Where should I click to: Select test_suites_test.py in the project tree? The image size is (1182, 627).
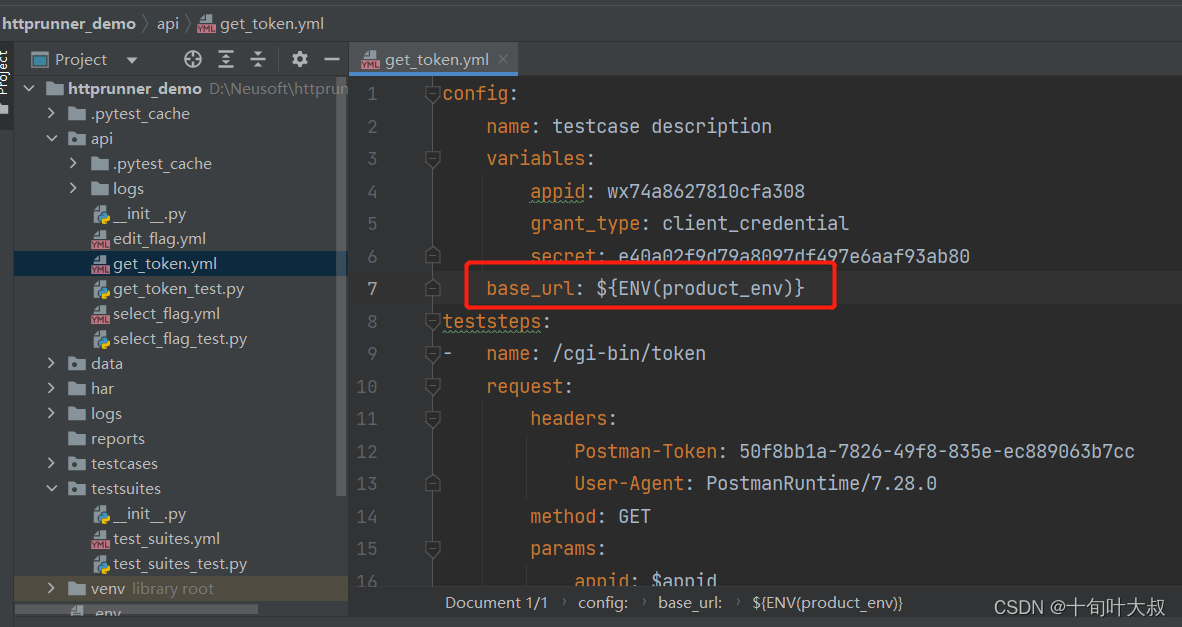pyautogui.click(x=179, y=564)
